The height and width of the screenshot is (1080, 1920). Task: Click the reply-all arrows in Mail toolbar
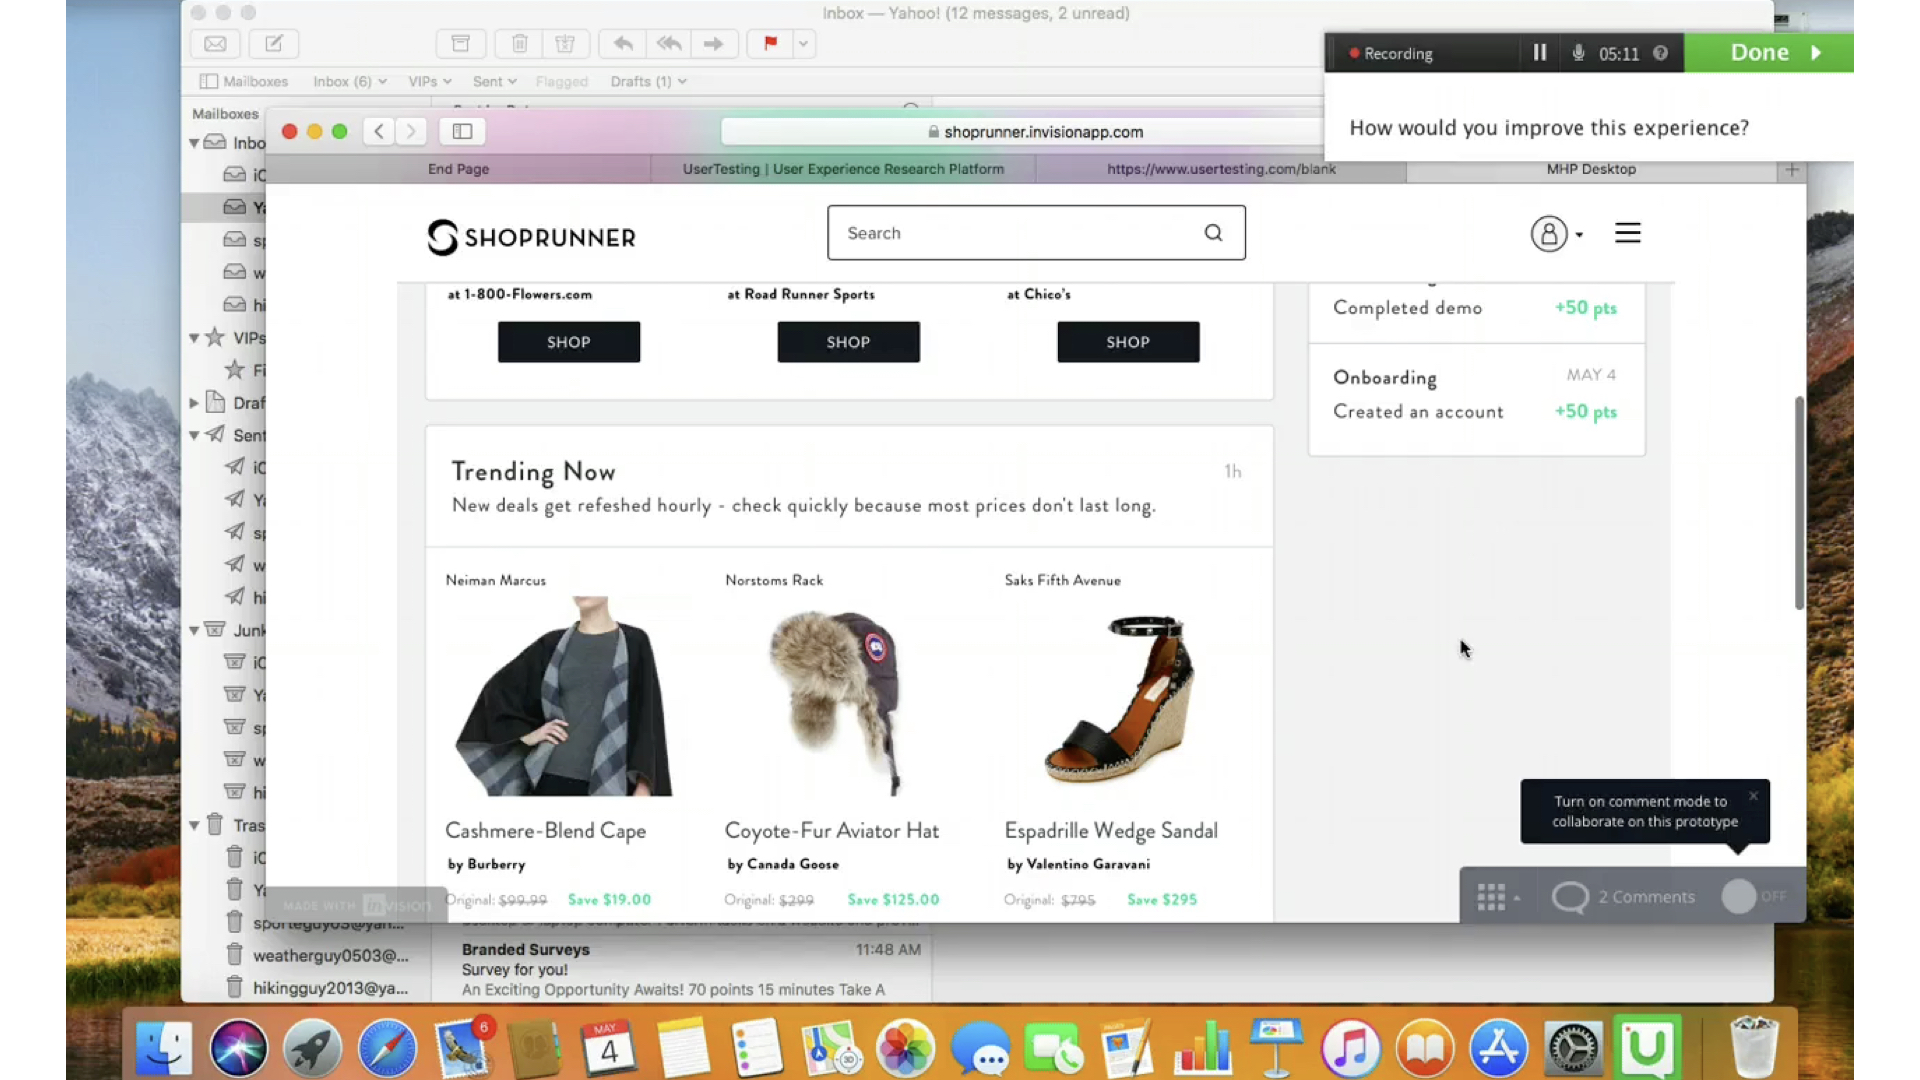(669, 44)
